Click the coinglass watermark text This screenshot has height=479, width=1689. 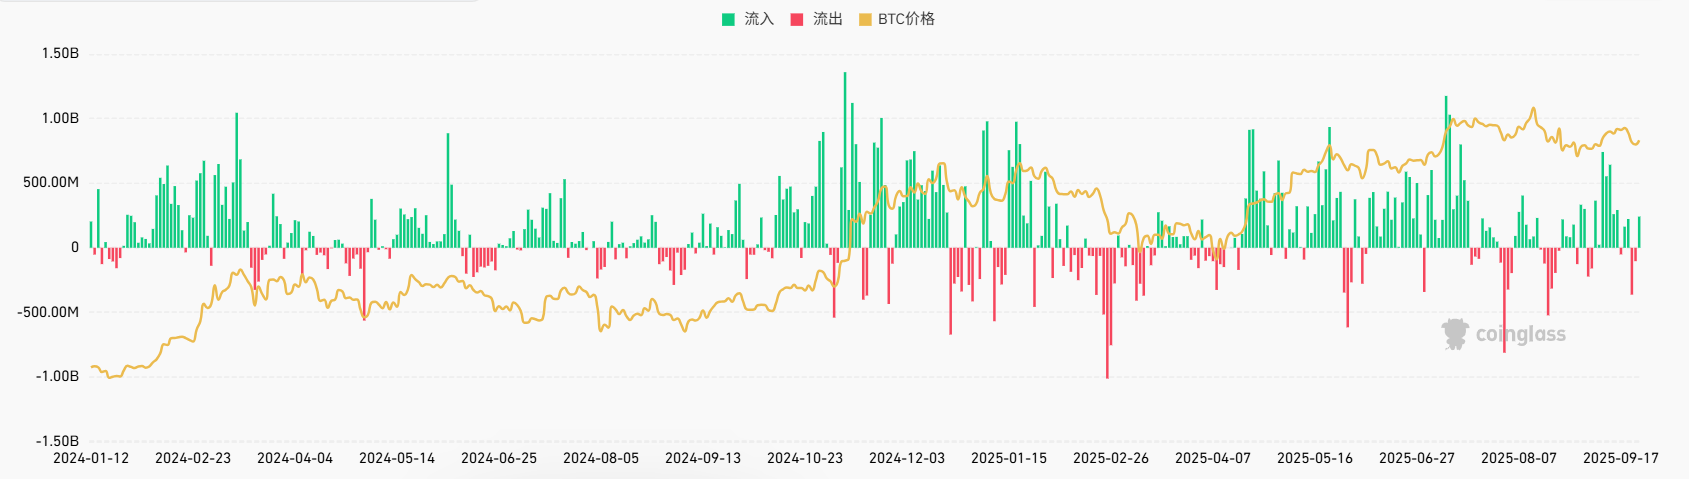click(x=1520, y=335)
